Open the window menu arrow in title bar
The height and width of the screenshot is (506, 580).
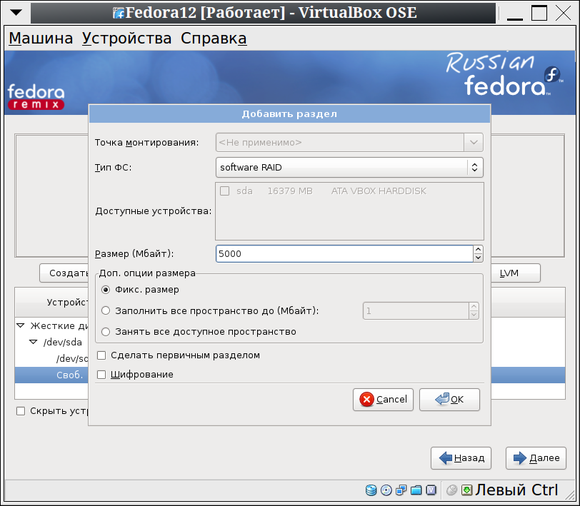click(16, 13)
